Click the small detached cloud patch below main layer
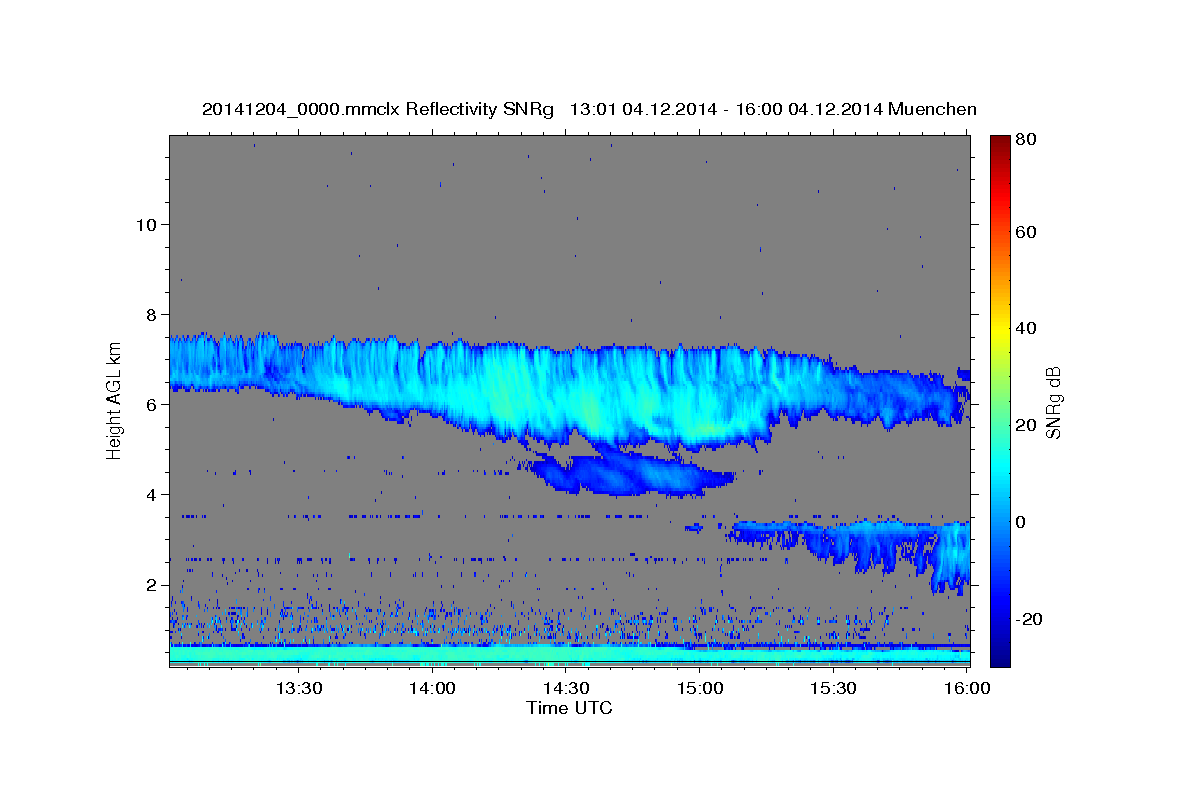This screenshot has height=800, width=1200. (x=630, y=475)
